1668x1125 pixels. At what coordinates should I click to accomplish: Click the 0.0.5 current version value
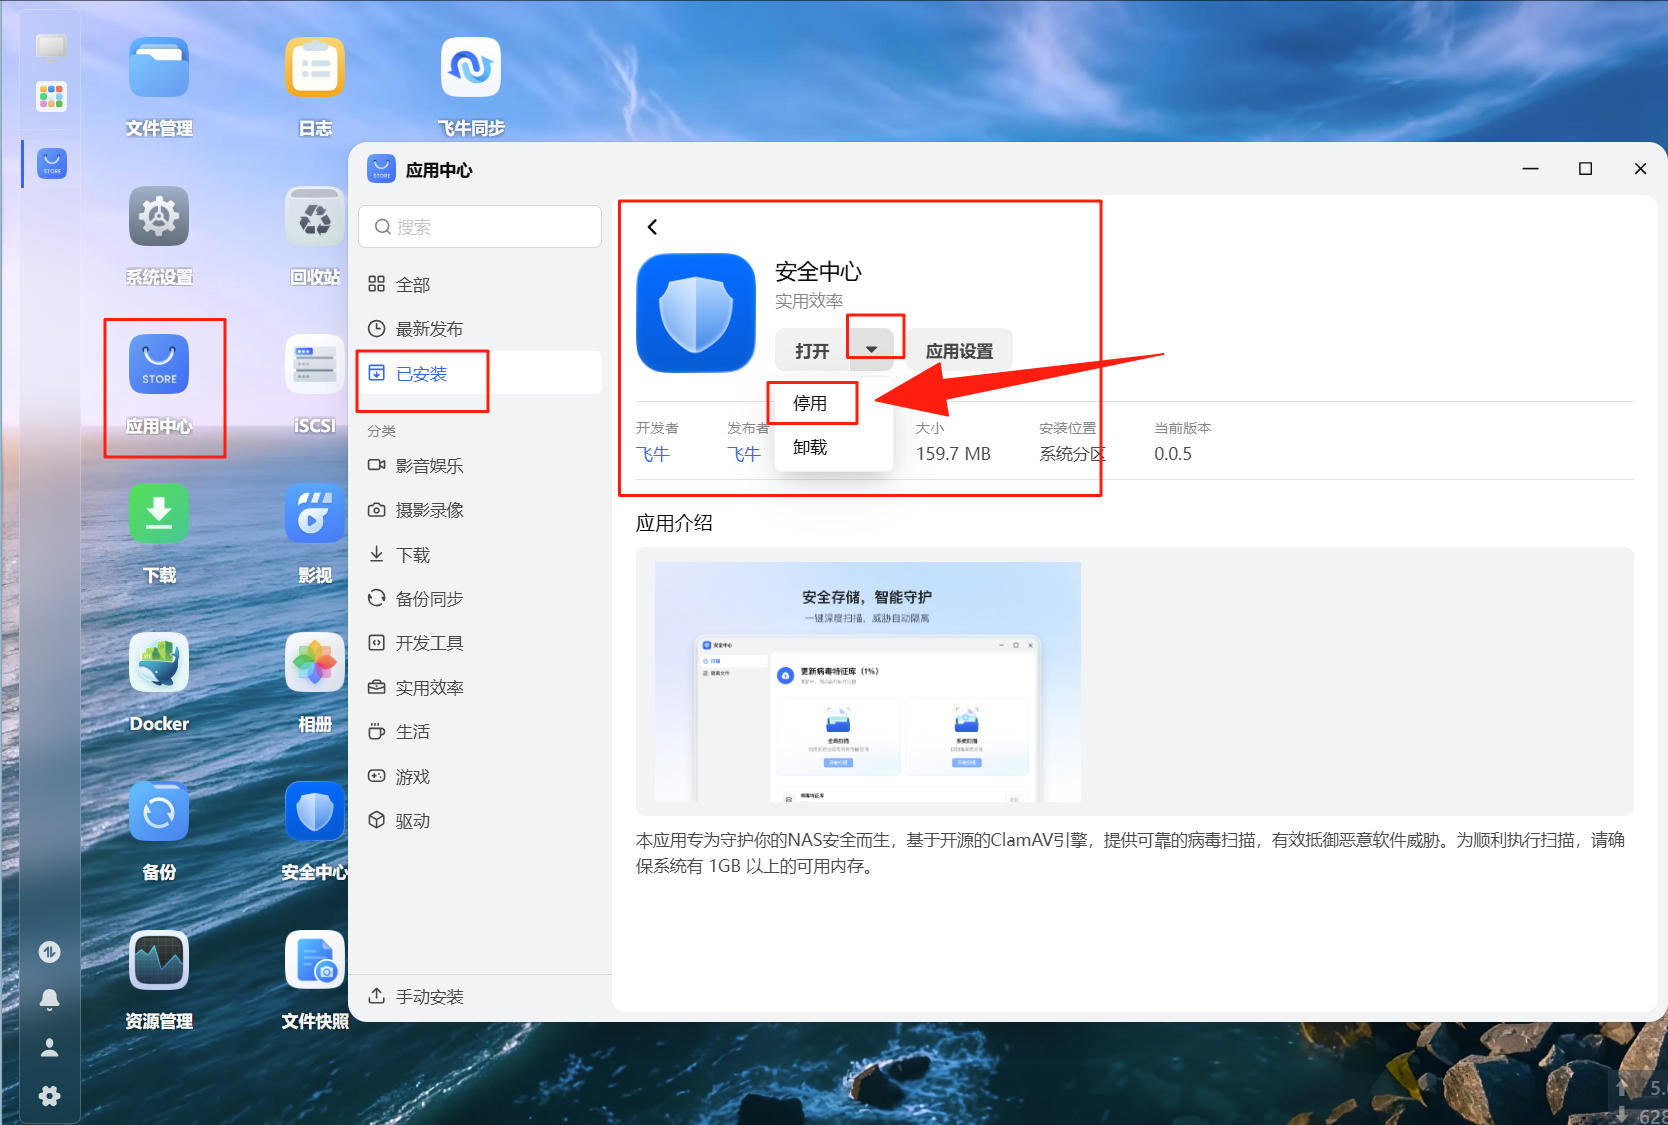pos(1173,454)
